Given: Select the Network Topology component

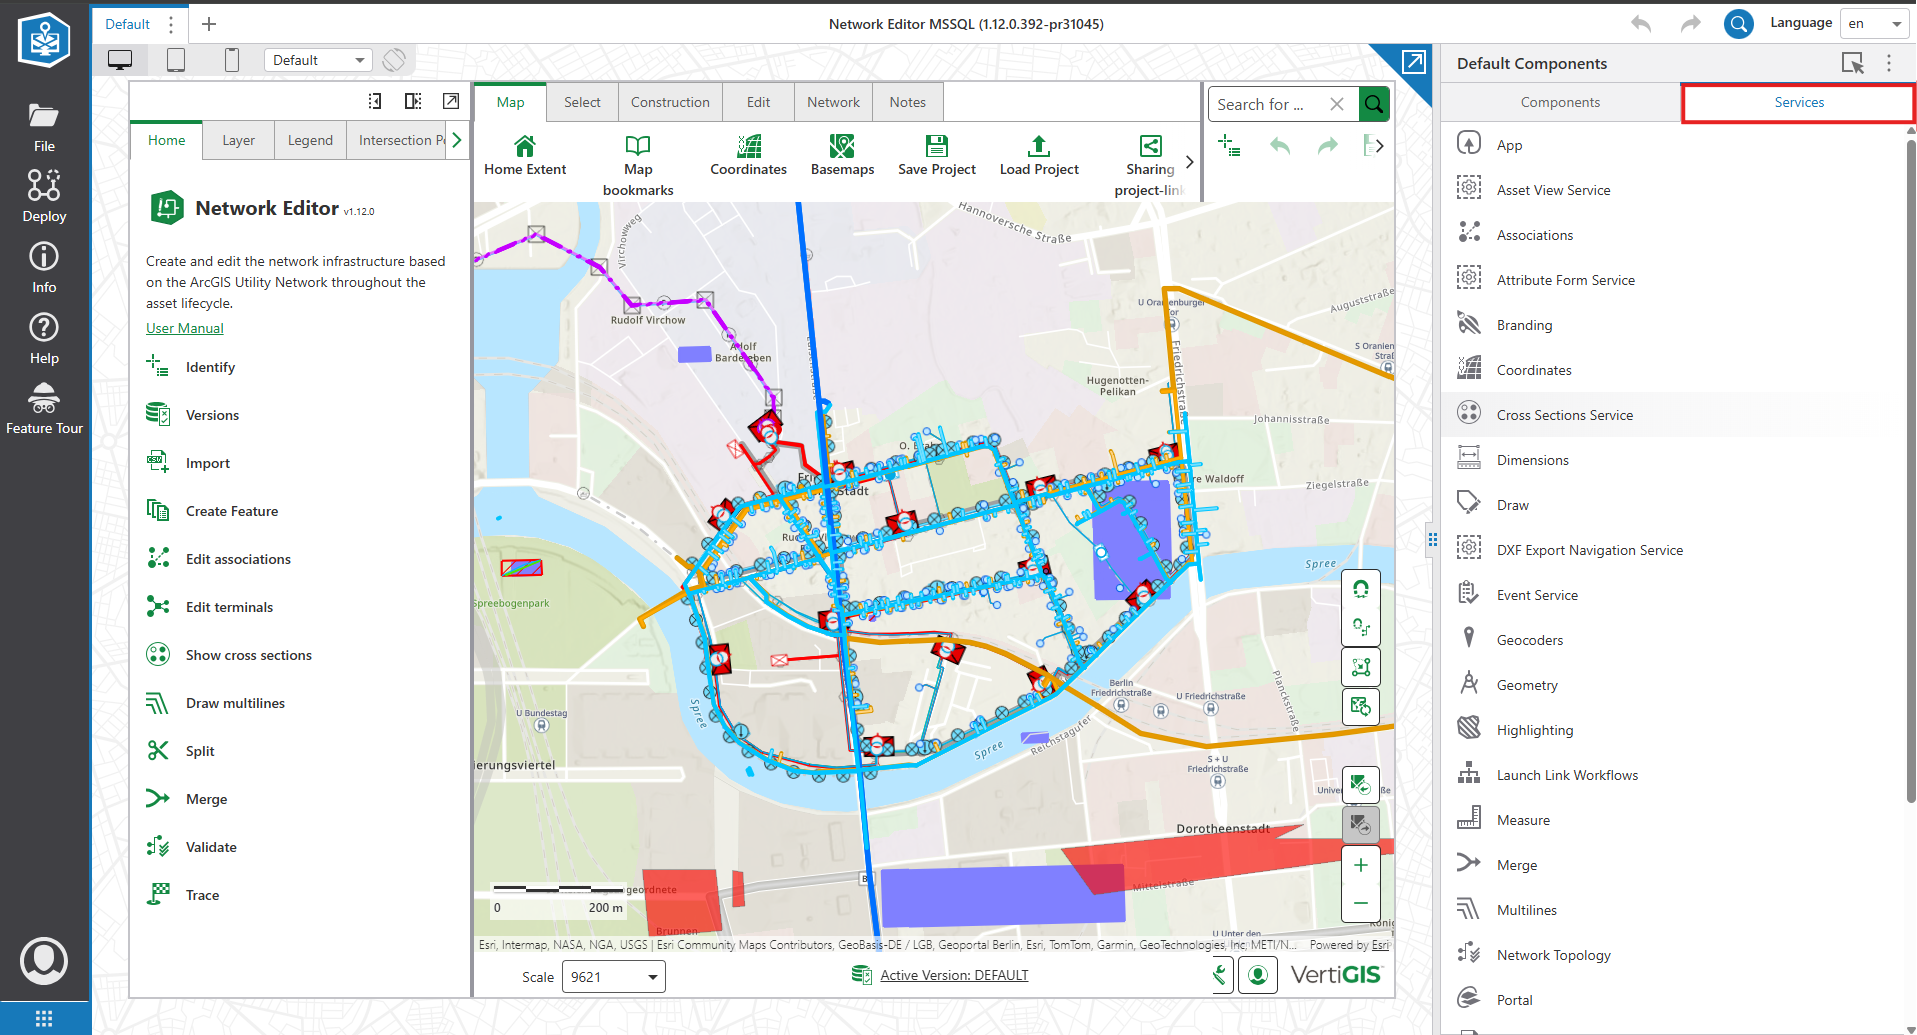Looking at the screenshot, I should coord(1554,955).
